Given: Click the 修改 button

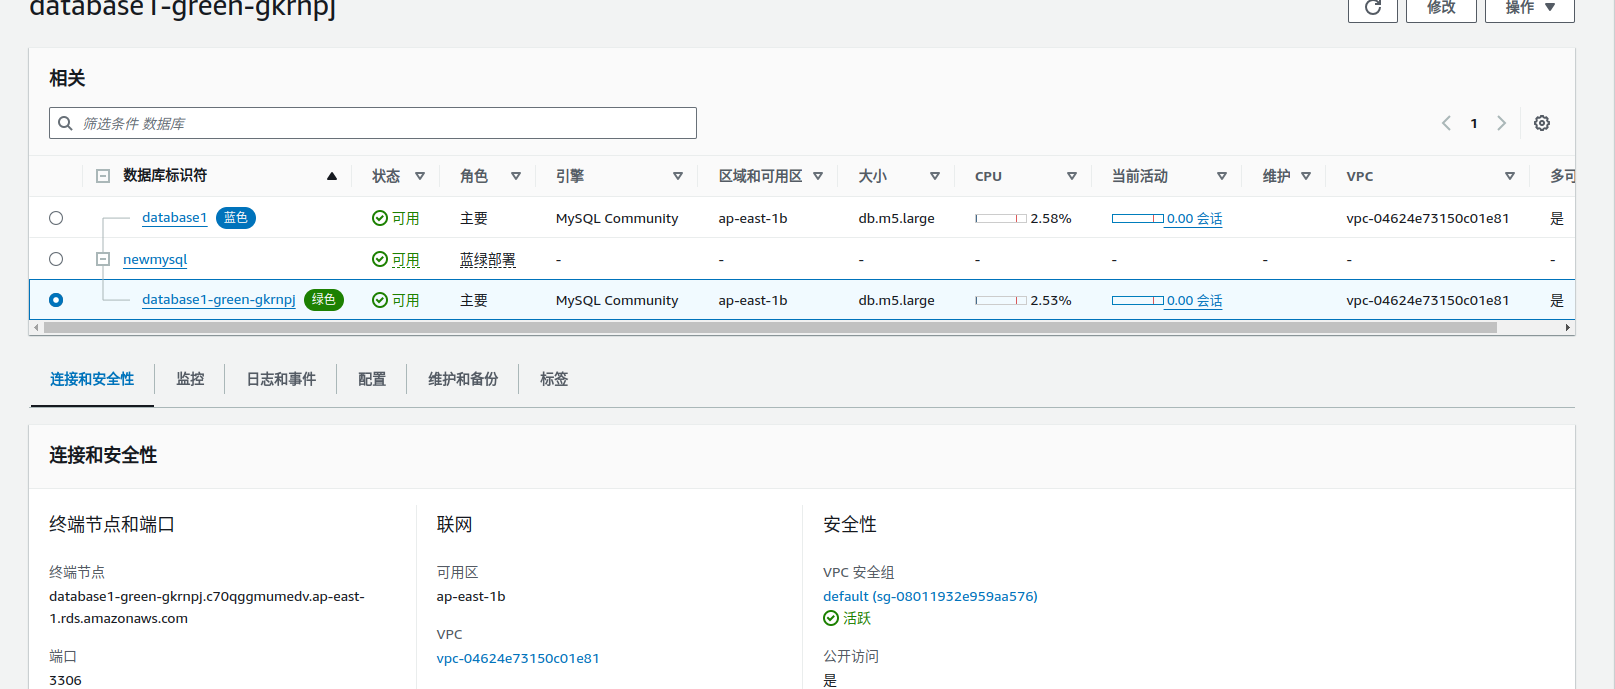Looking at the screenshot, I should [x=1441, y=8].
